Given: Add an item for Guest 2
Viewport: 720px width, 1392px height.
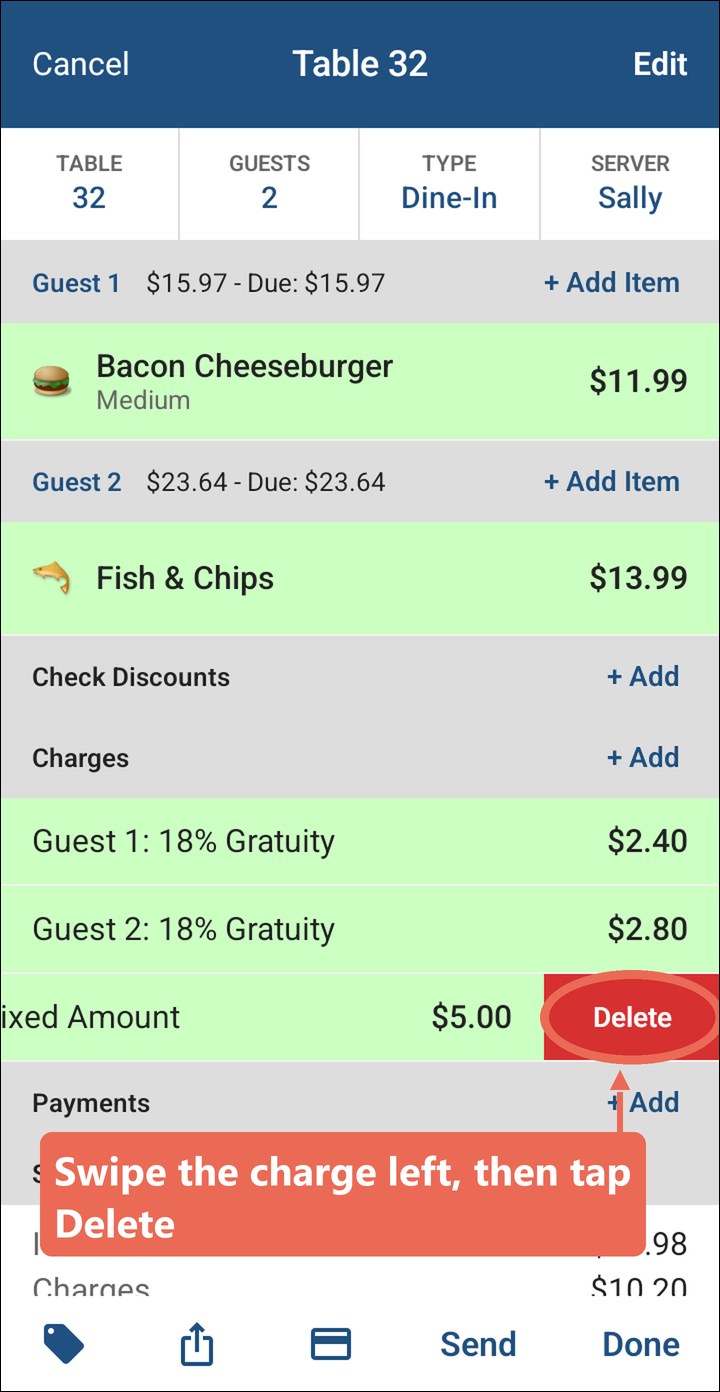Looking at the screenshot, I should click(x=611, y=482).
